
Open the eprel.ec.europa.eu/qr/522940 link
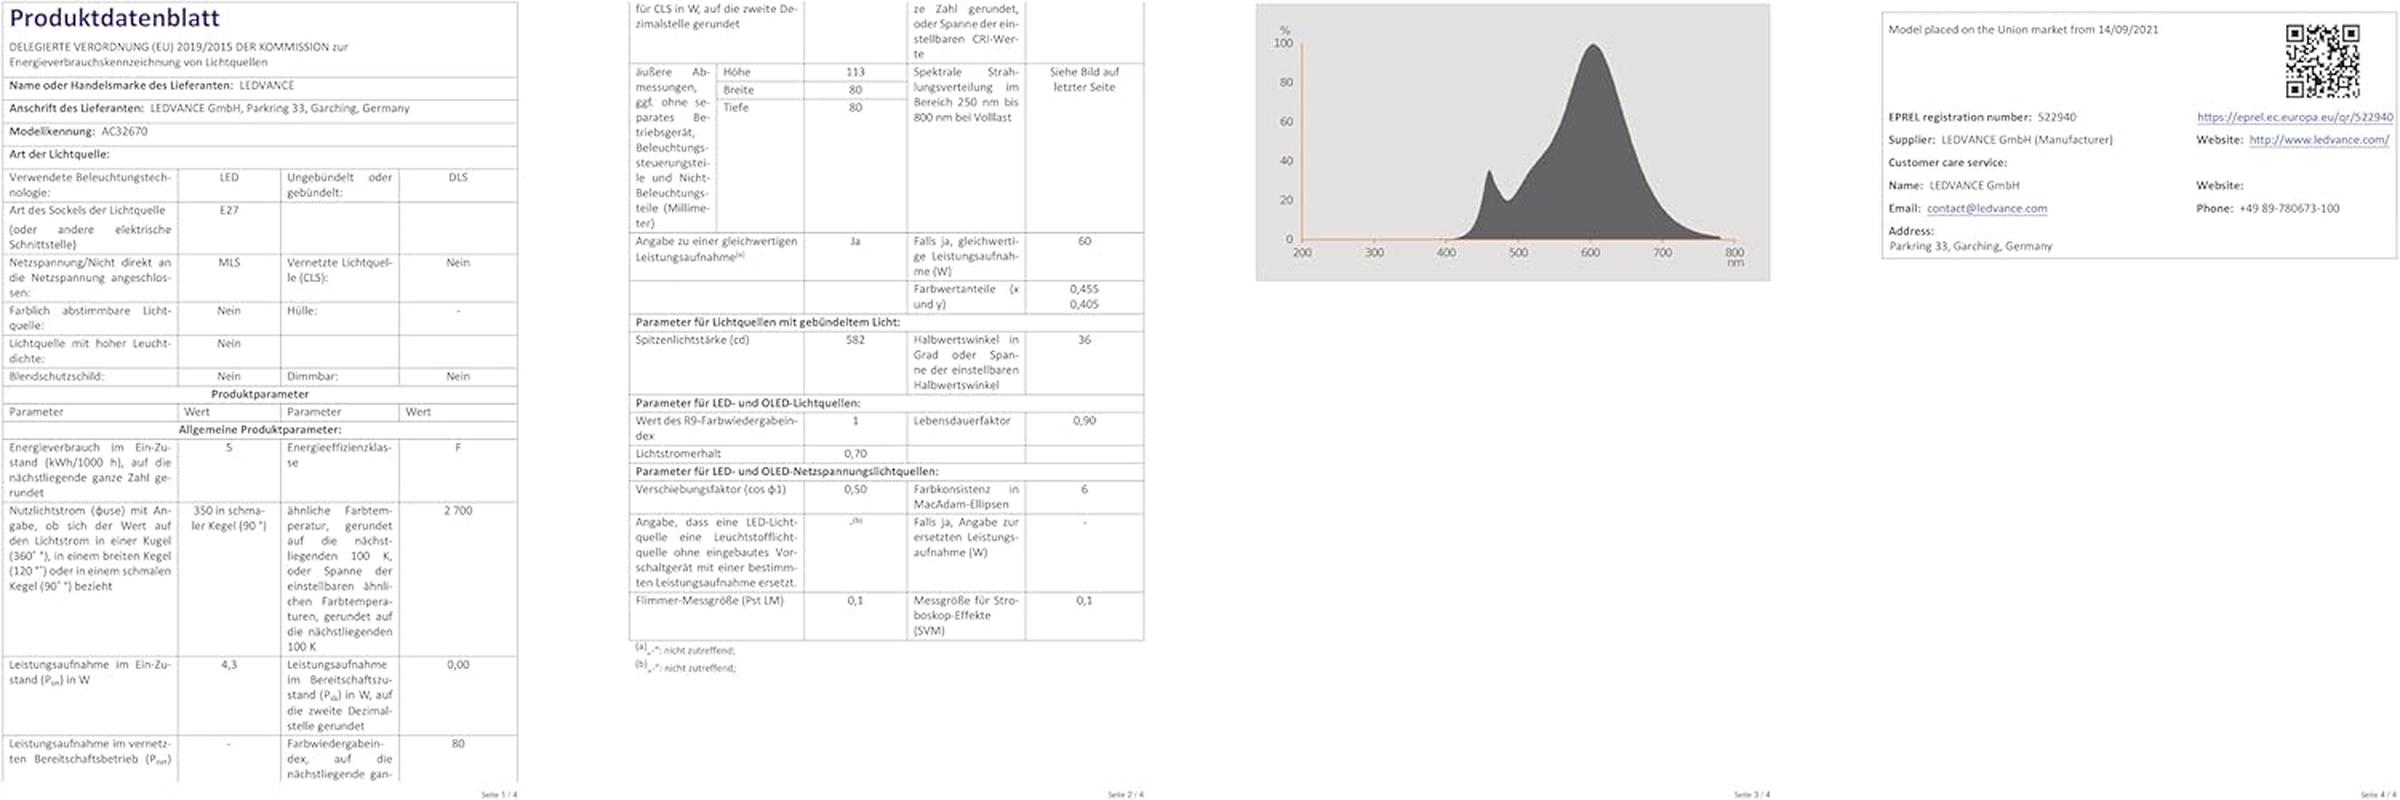[2294, 117]
